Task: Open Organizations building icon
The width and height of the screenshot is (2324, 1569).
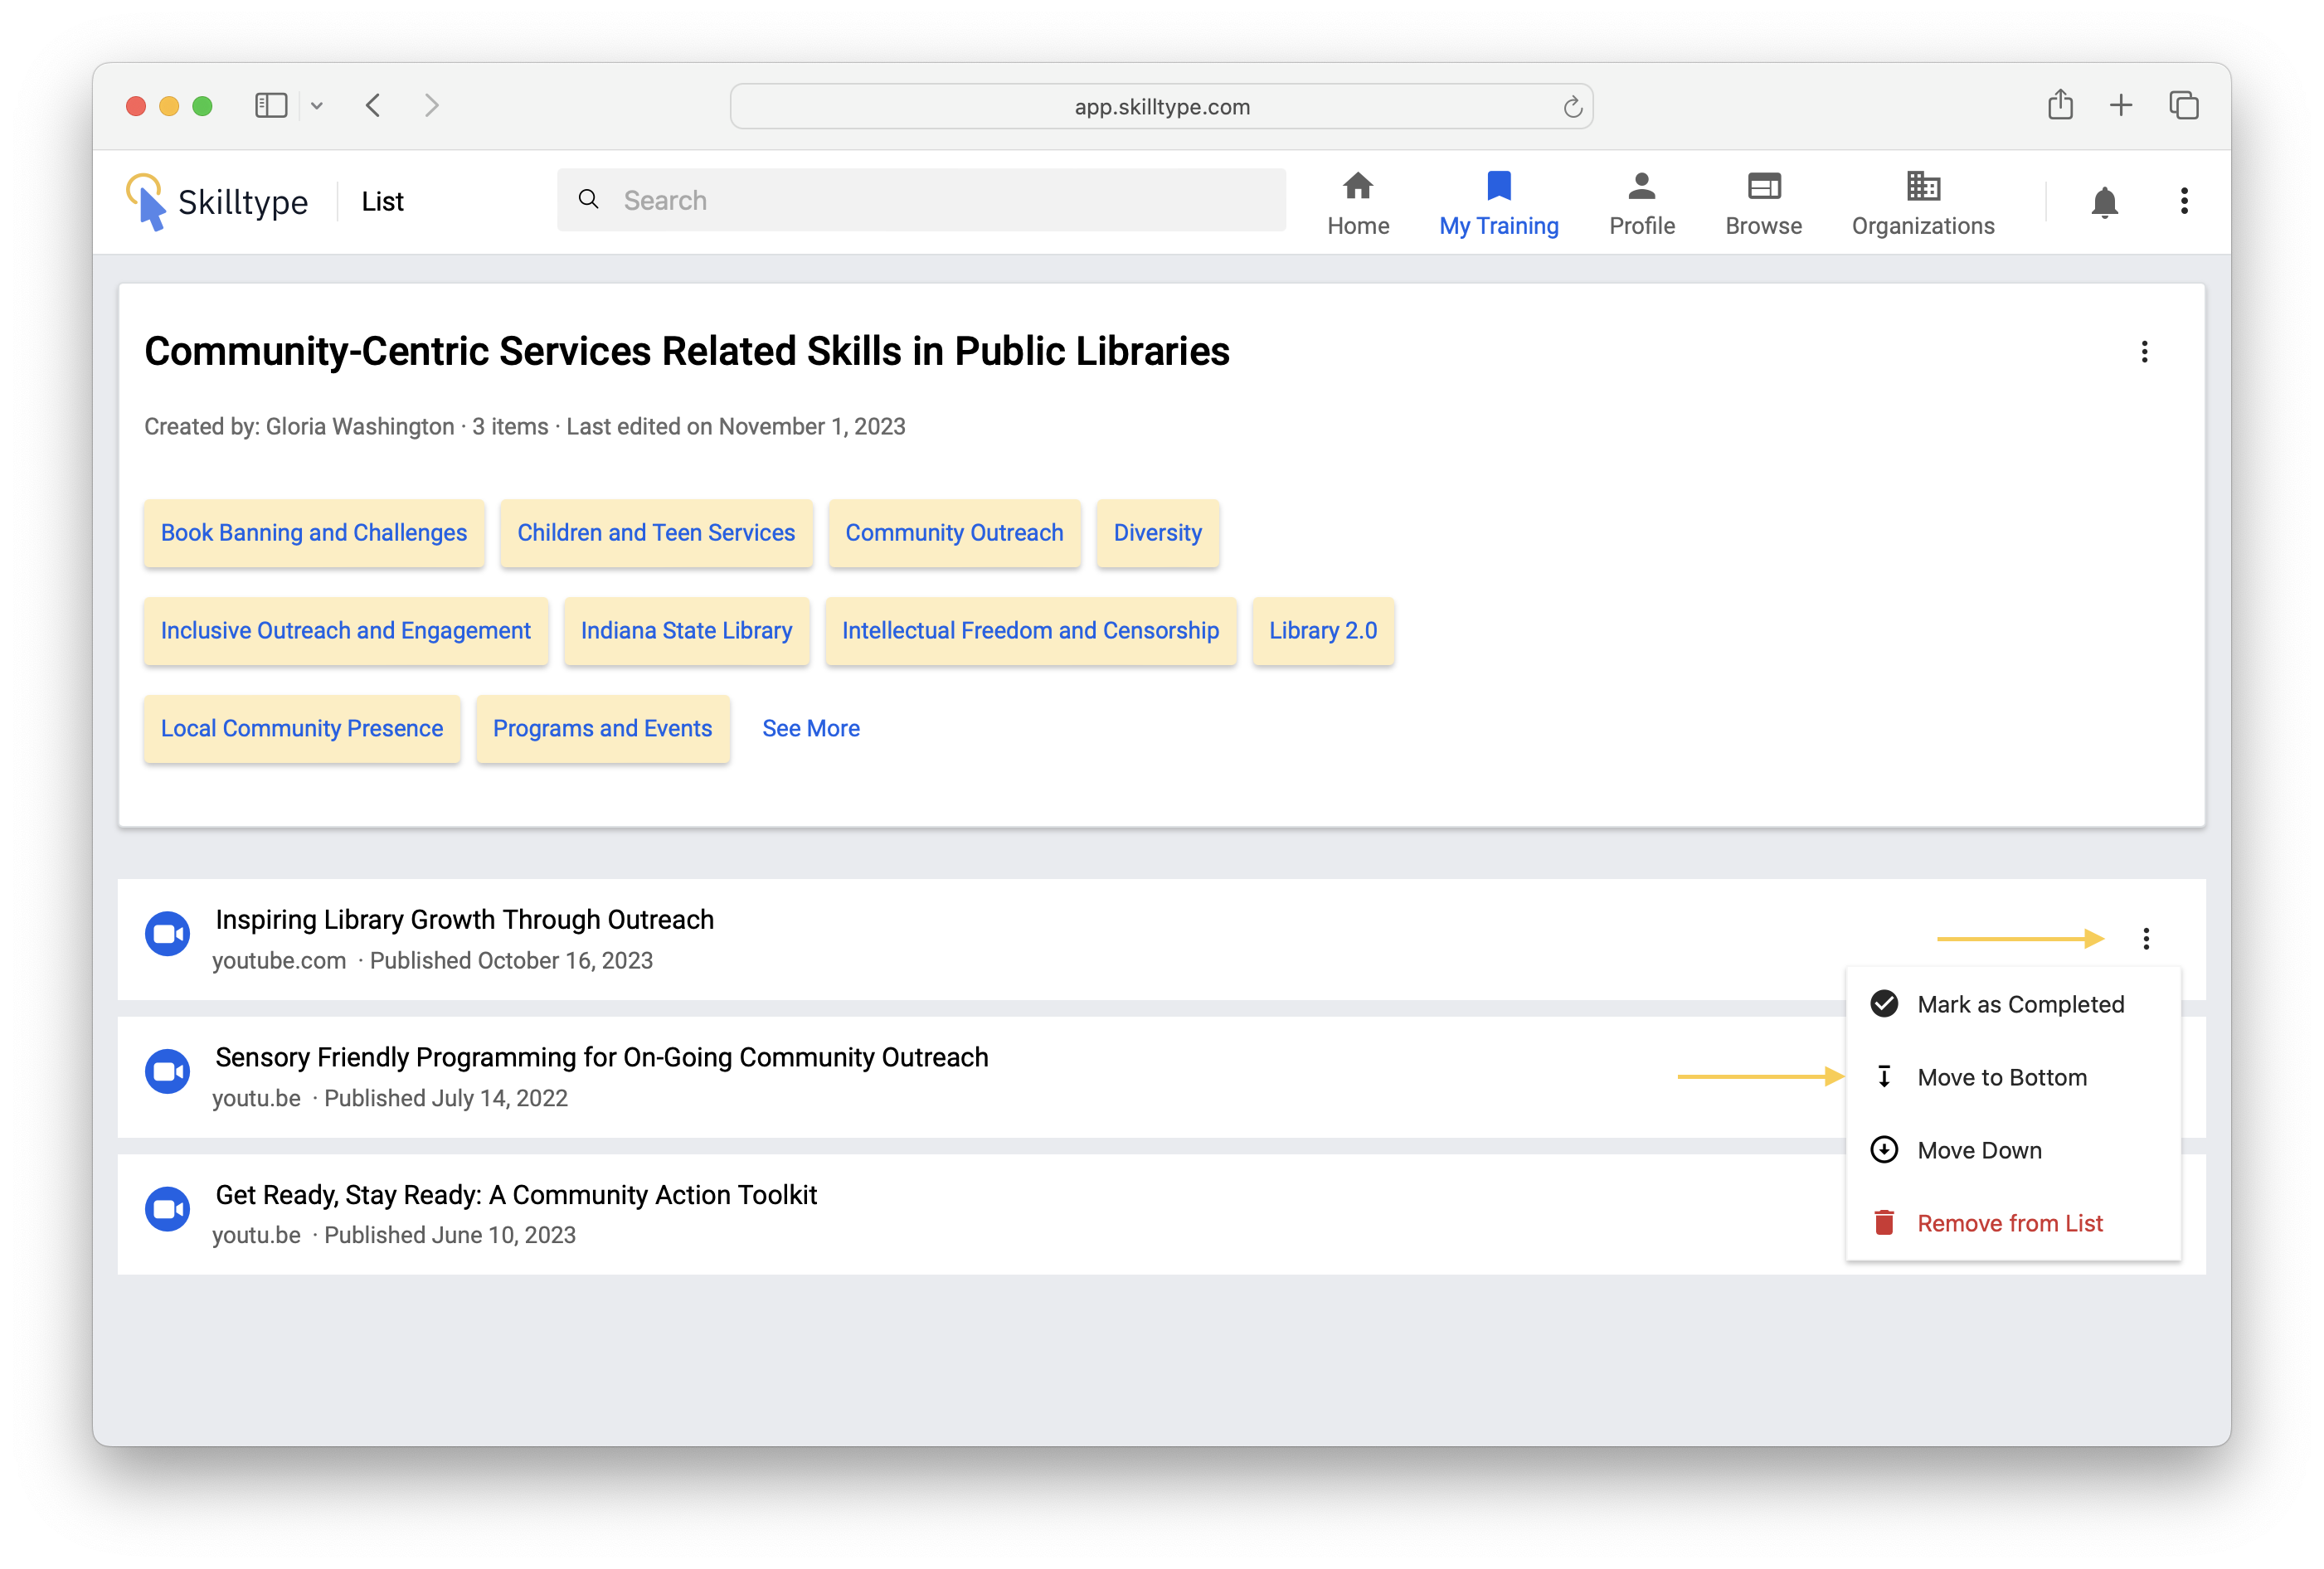Action: pyautogui.click(x=1922, y=187)
